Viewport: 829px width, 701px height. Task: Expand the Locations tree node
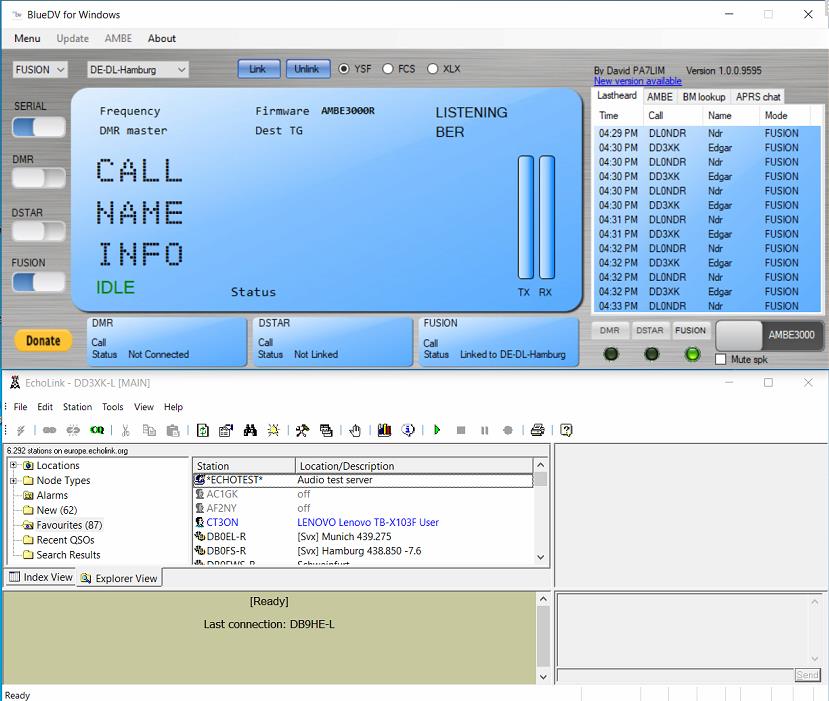[13, 465]
